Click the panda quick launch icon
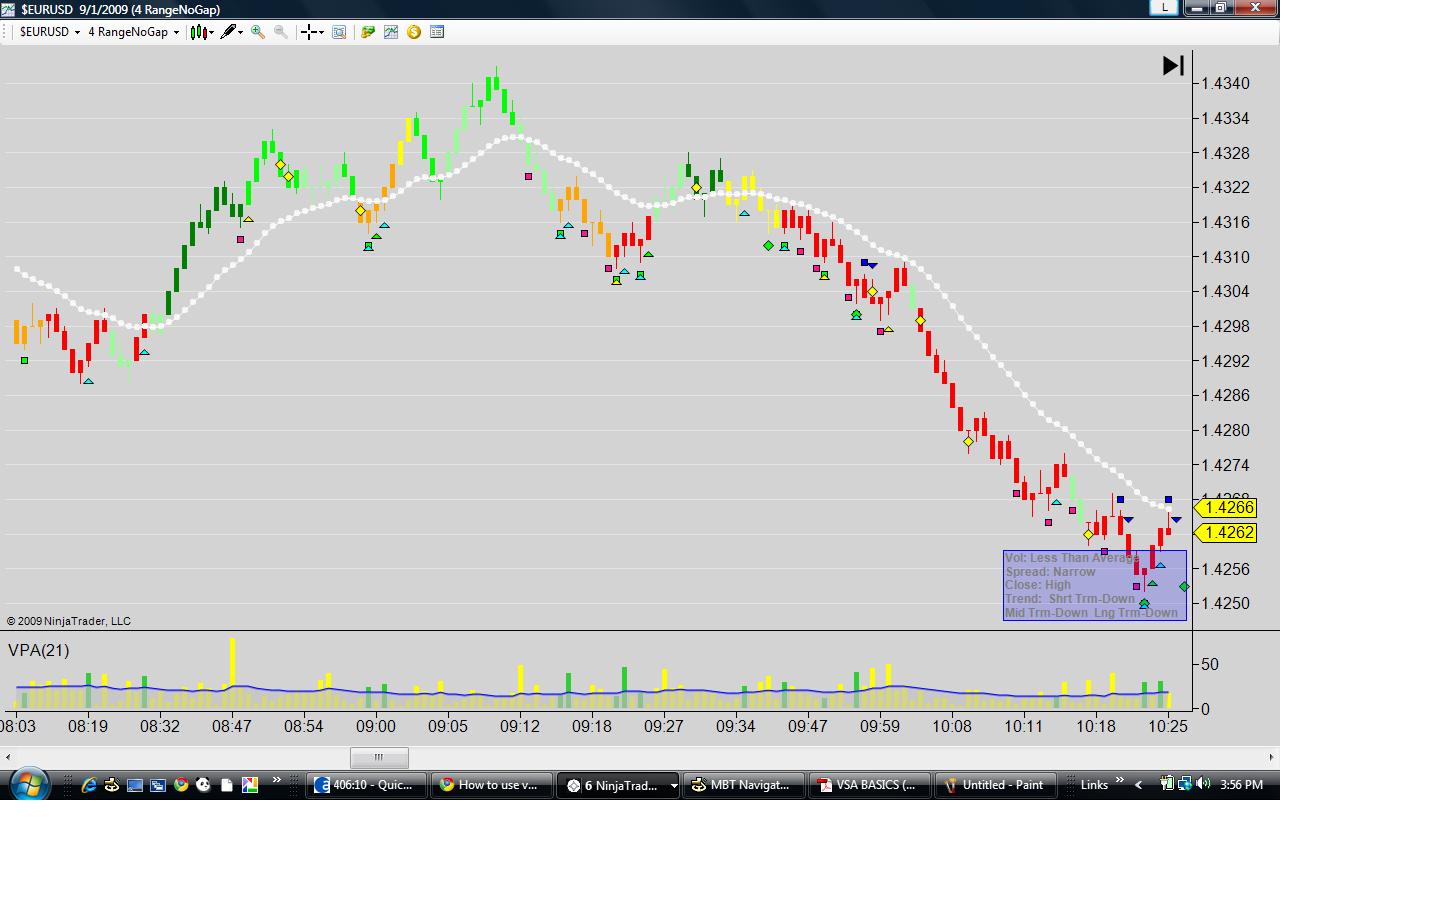 click(204, 785)
